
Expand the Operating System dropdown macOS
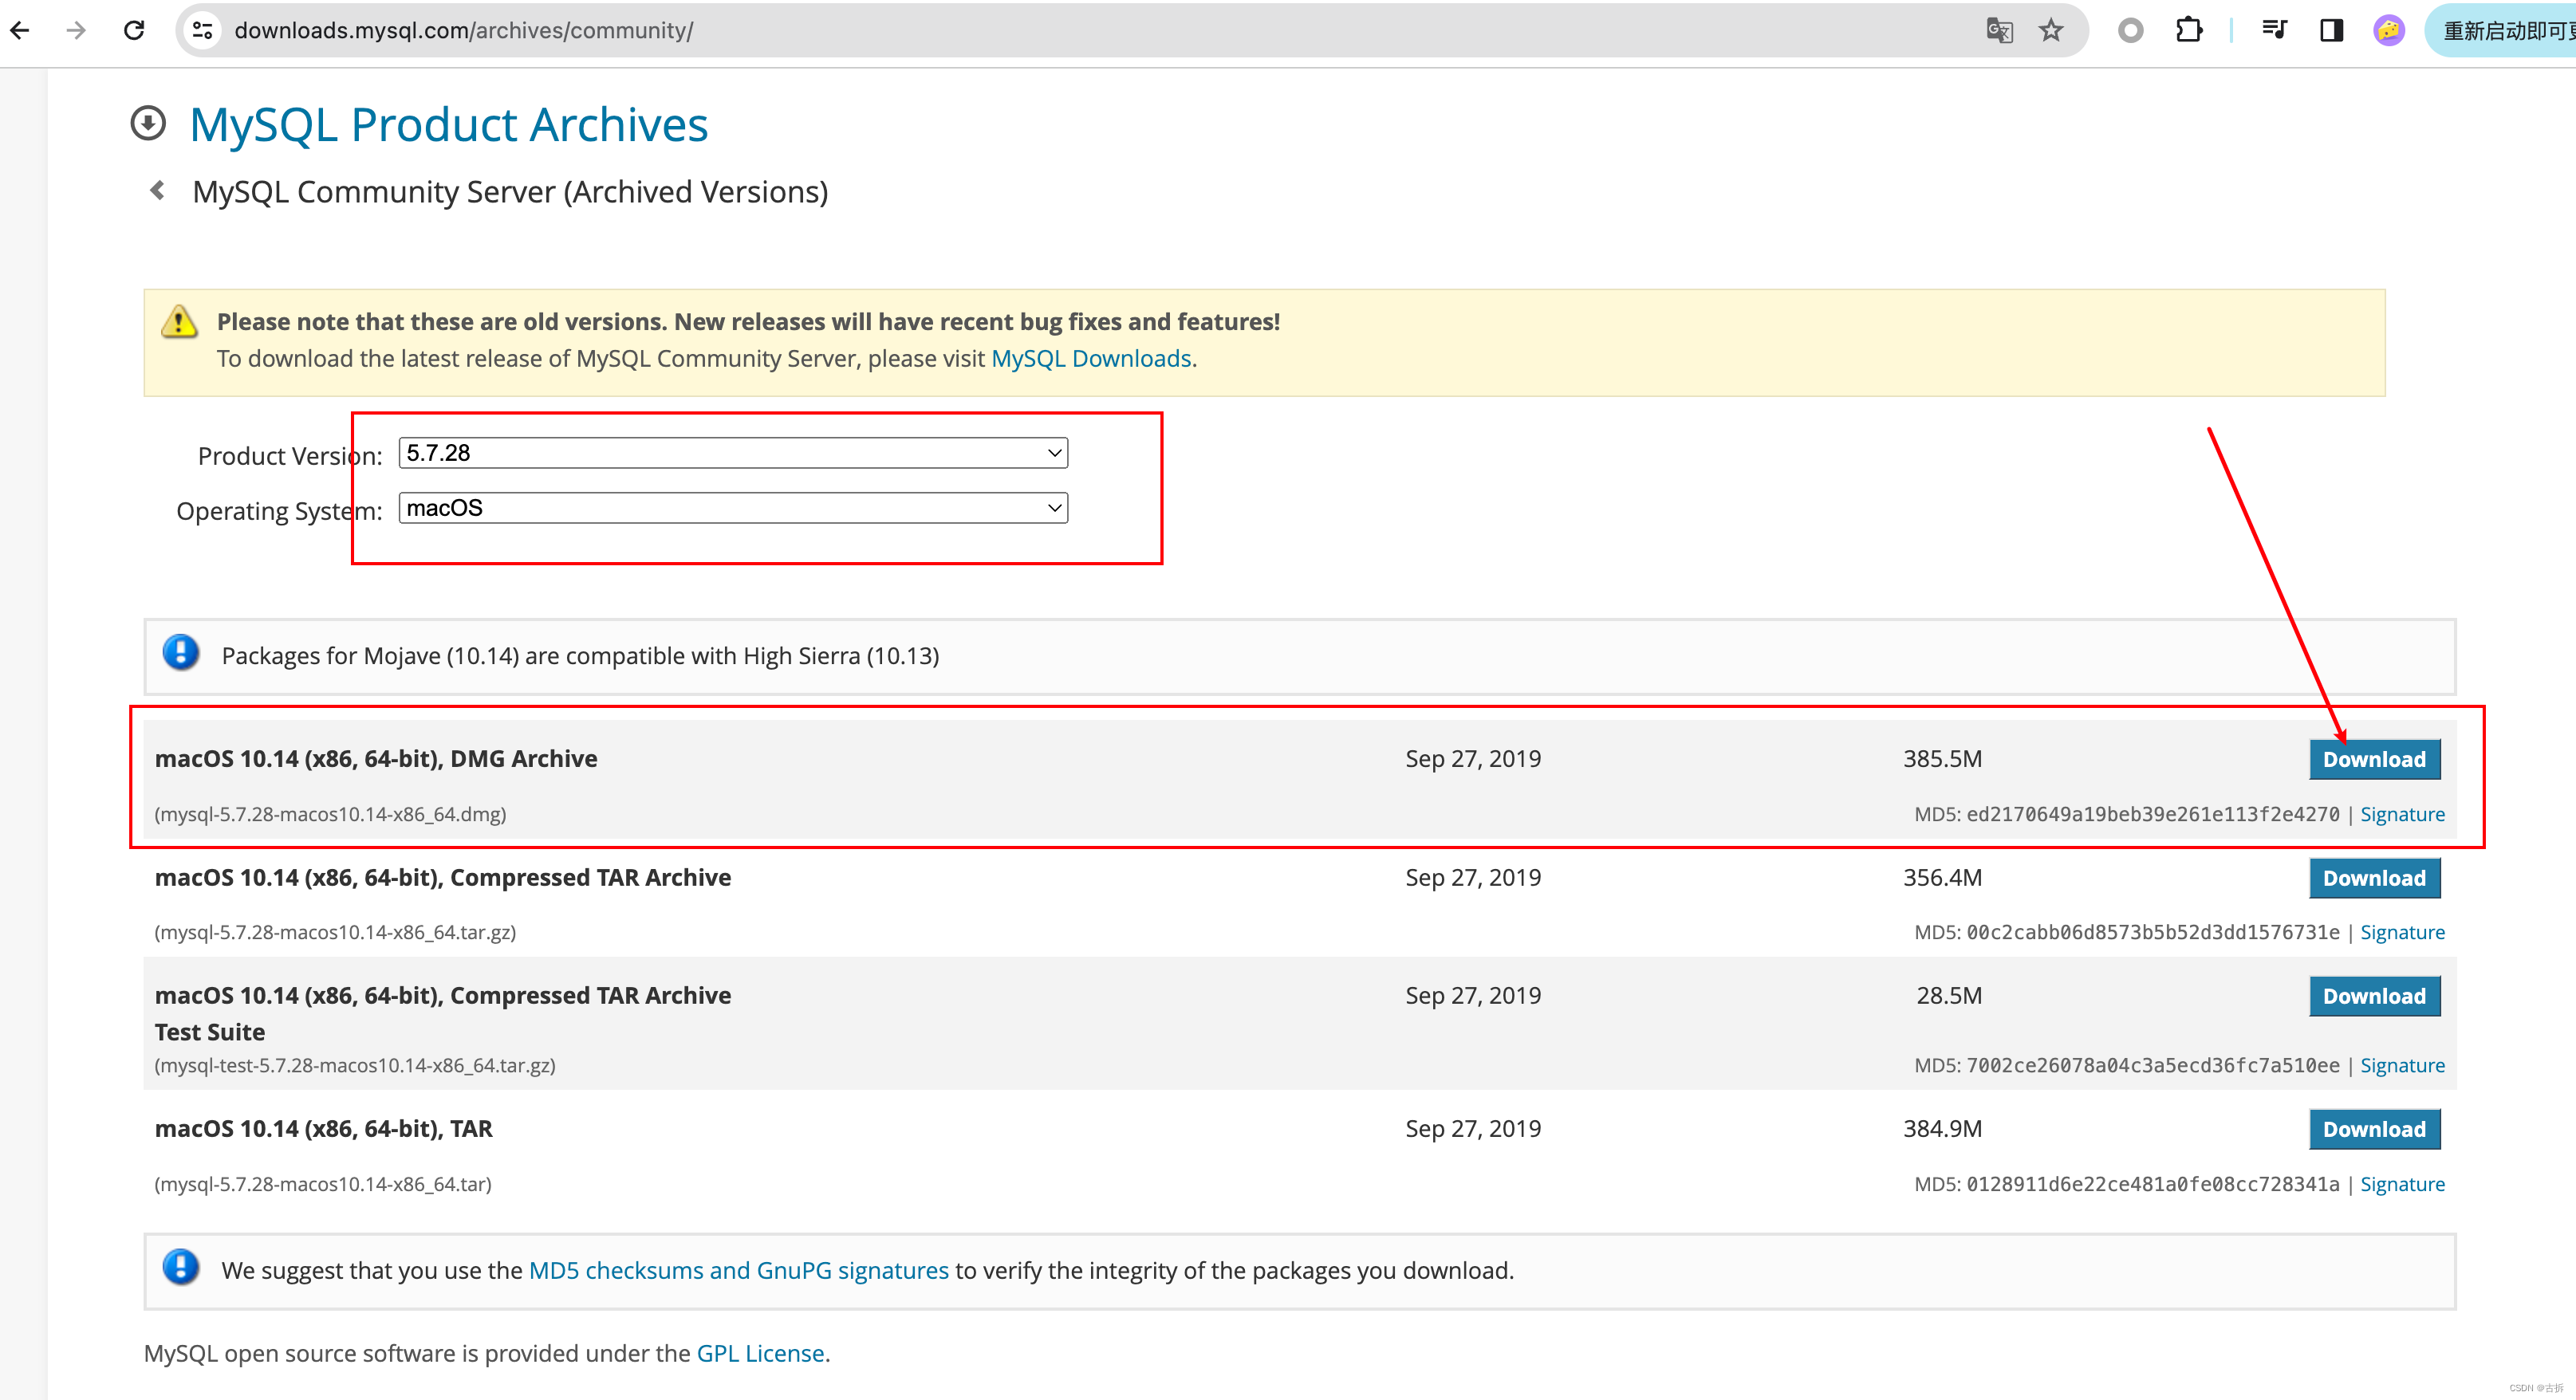click(x=733, y=507)
